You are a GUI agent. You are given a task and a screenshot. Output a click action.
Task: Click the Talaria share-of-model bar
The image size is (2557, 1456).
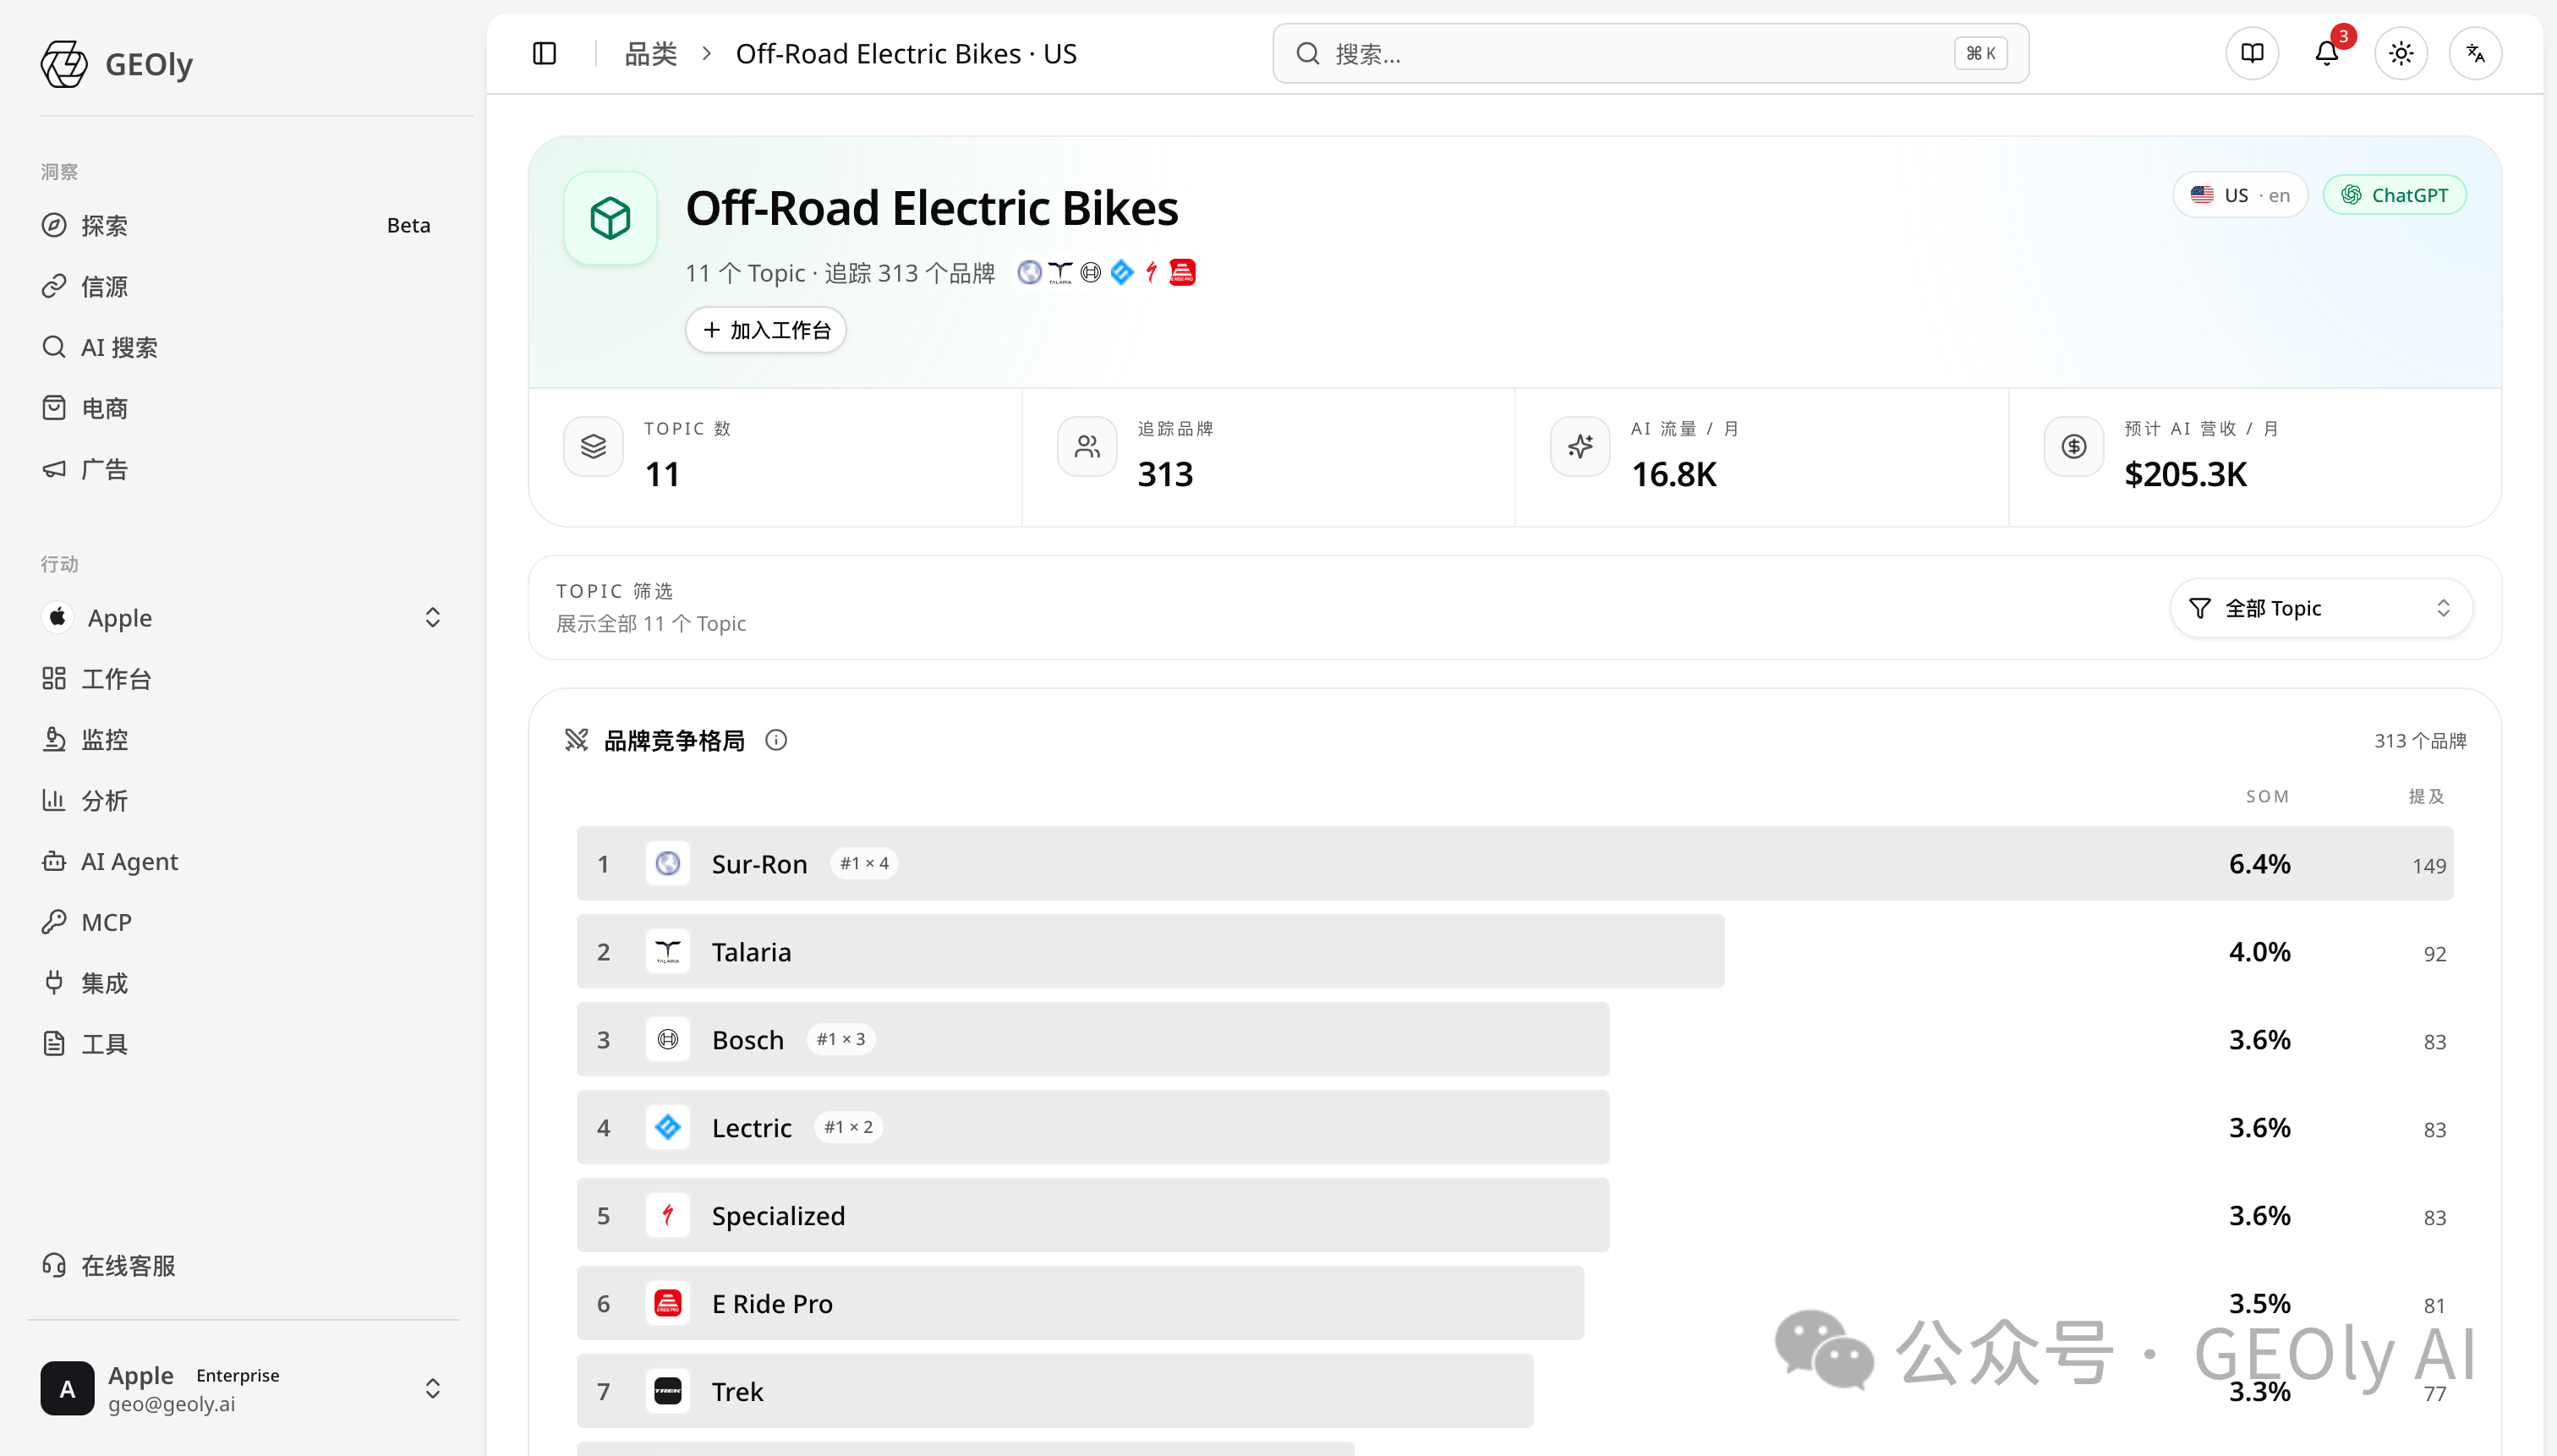point(1150,951)
